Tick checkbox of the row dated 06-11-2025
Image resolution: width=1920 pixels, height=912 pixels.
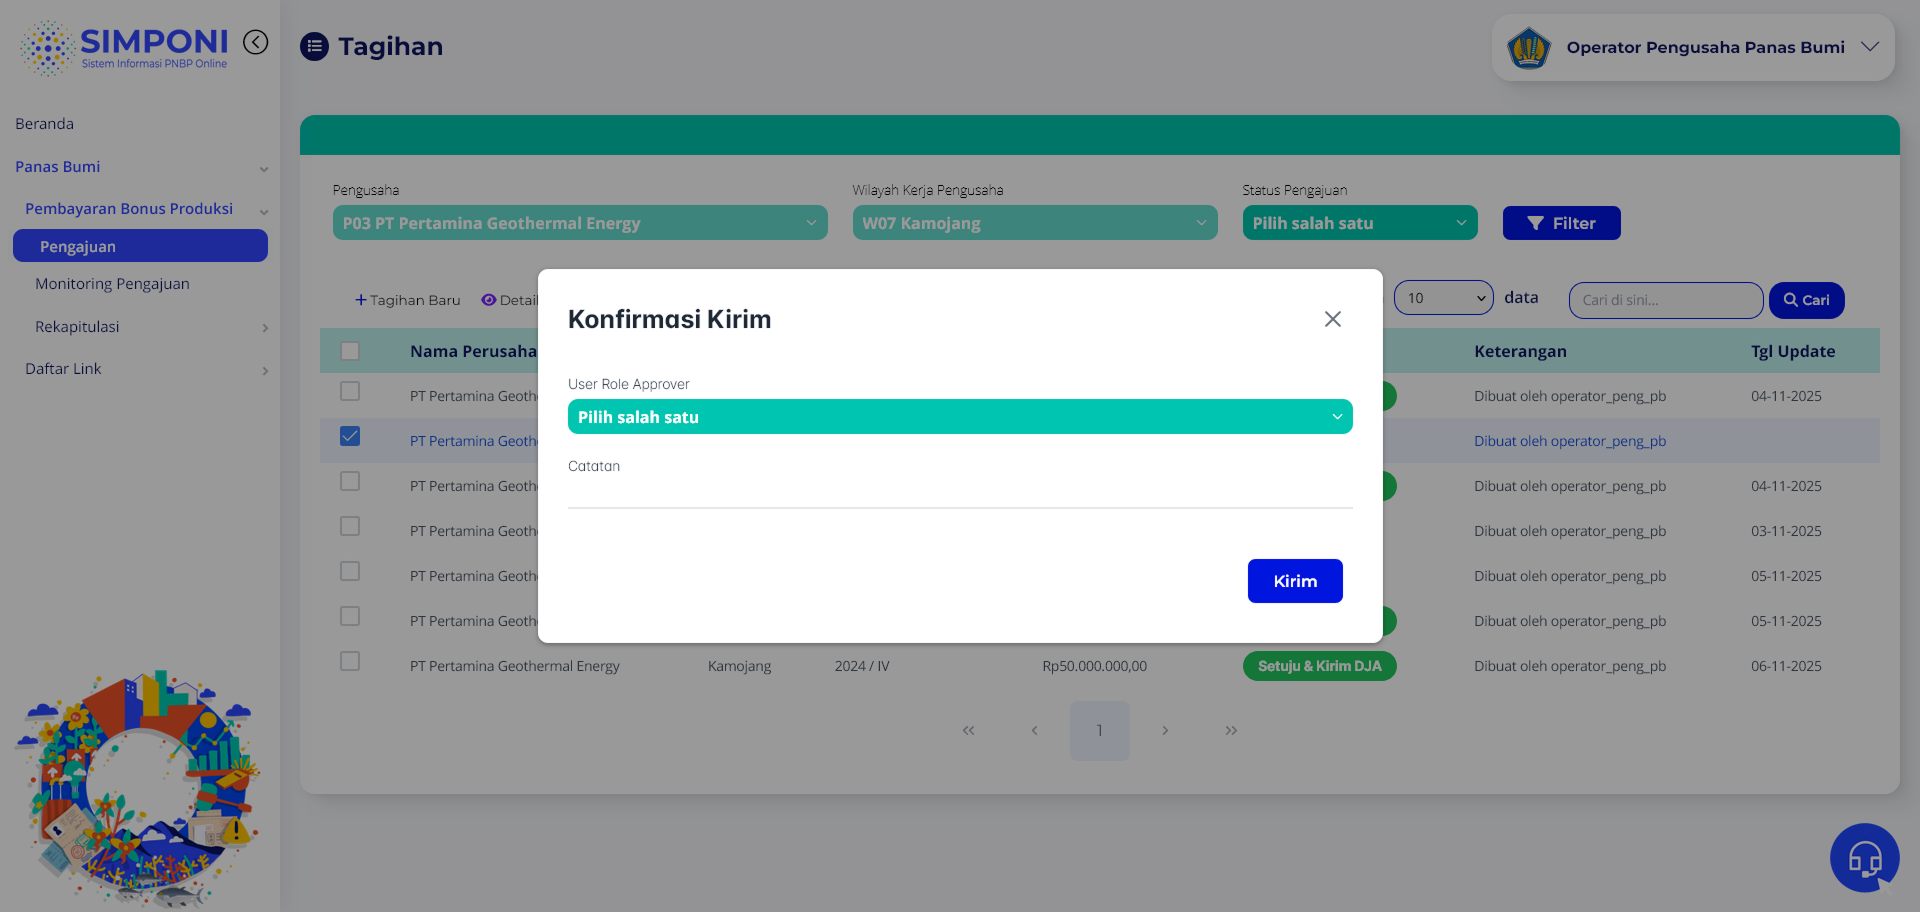point(350,661)
